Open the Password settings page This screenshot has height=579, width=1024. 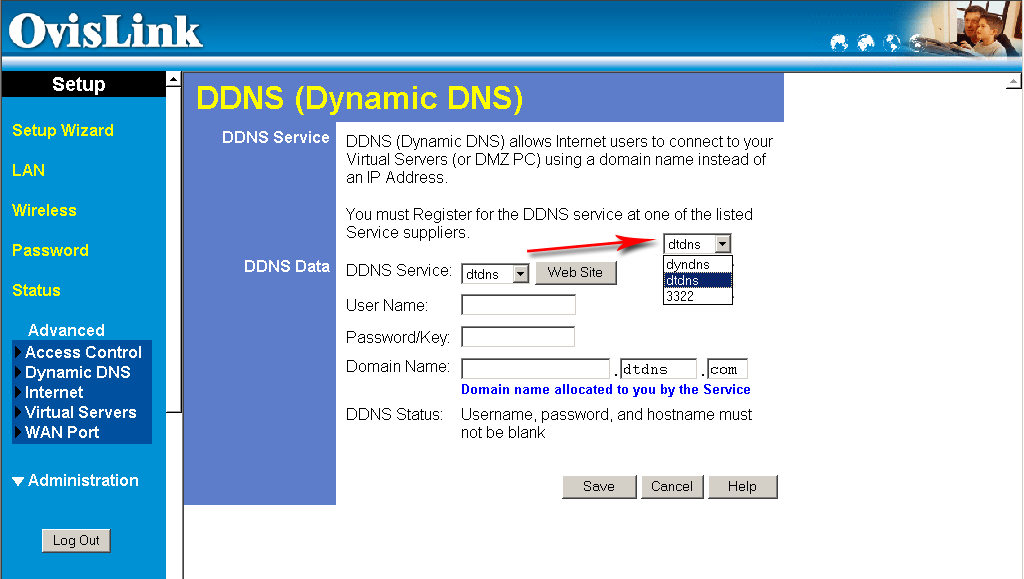click(x=50, y=250)
